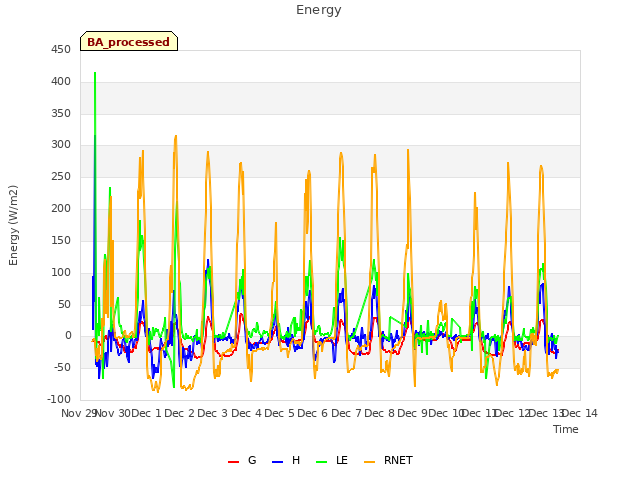Click the 400 y-axis tick label
The height and width of the screenshot is (480, 640).
pos(61,82)
